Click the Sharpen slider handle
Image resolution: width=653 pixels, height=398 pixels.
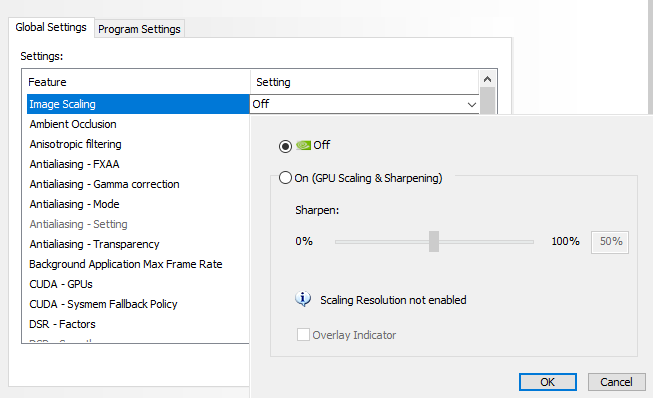[434, 241]
